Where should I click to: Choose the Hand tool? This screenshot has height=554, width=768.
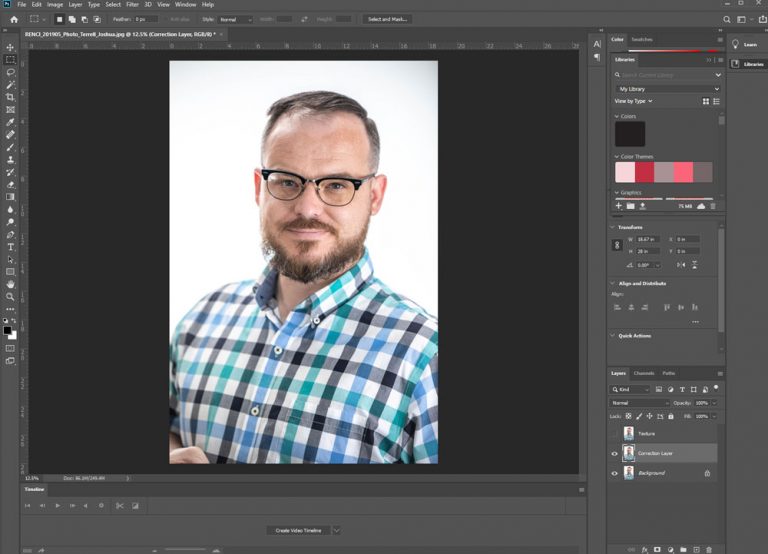coord(10,284)
